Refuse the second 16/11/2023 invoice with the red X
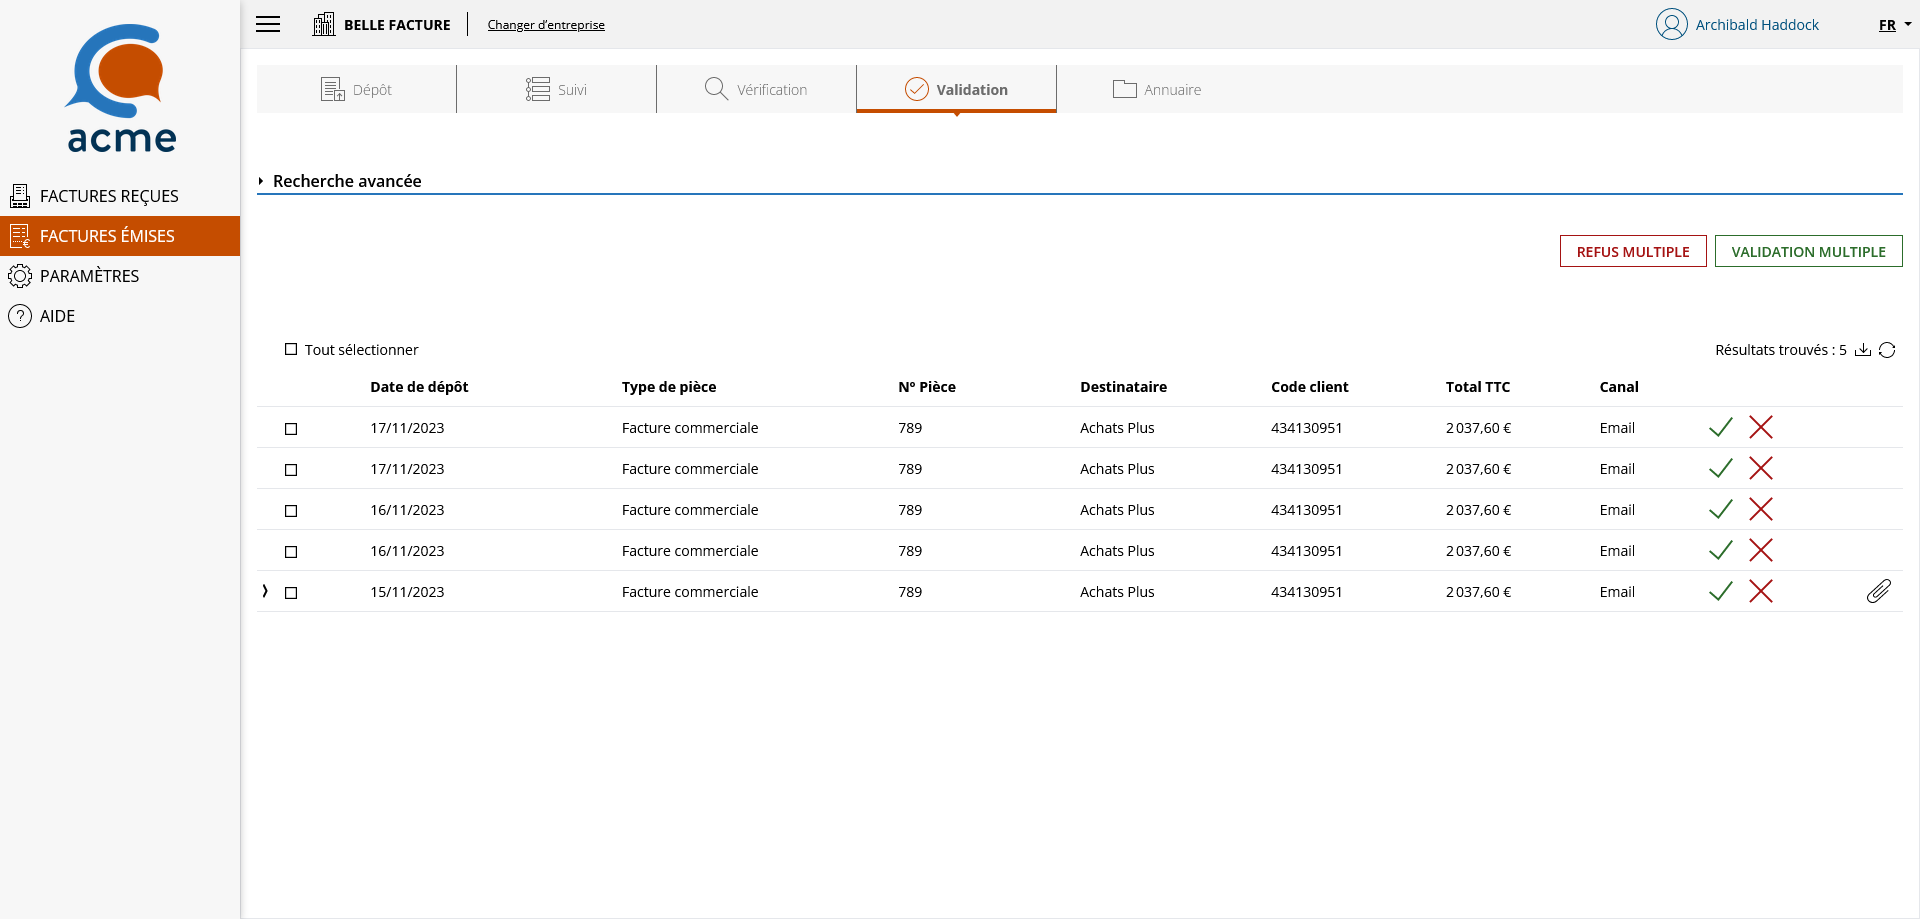The width and height of the screenshot is (1920, 919). click(x=1761, y=551)
